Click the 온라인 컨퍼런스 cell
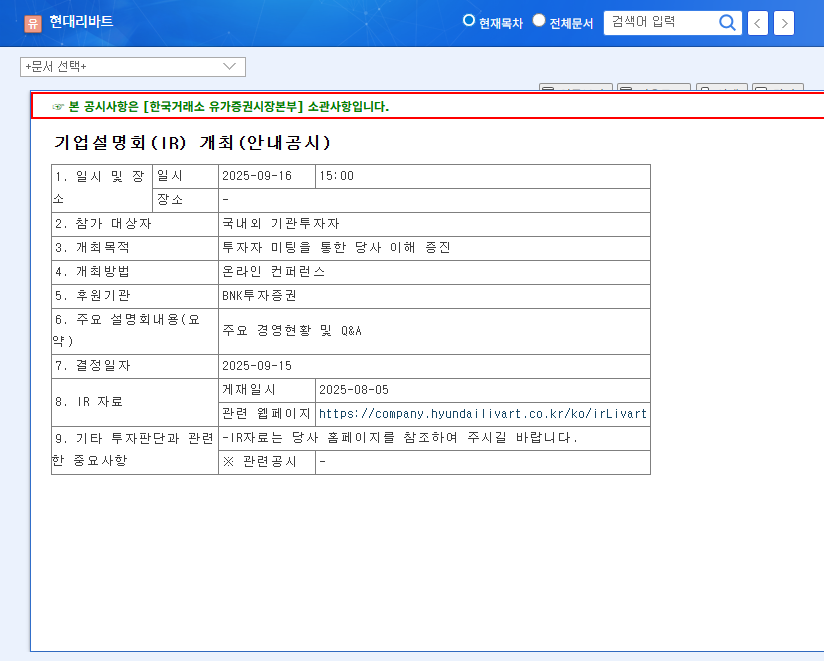This screenshot has width=824, height=661. pos(434,272)
